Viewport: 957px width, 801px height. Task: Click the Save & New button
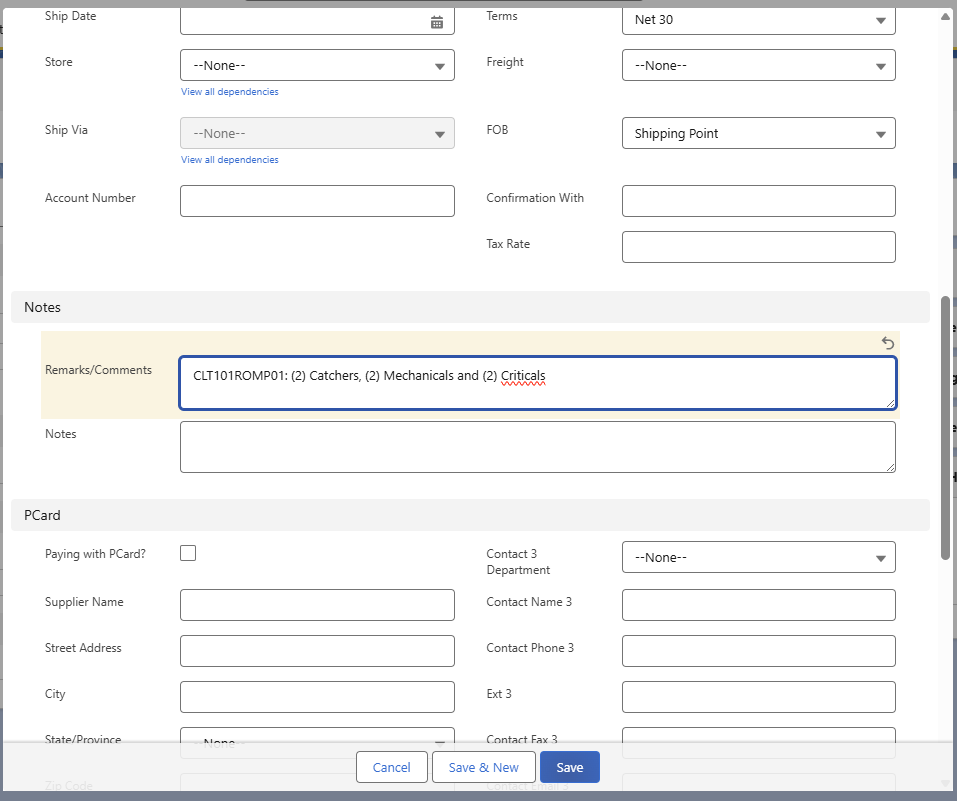click(483, 767)
